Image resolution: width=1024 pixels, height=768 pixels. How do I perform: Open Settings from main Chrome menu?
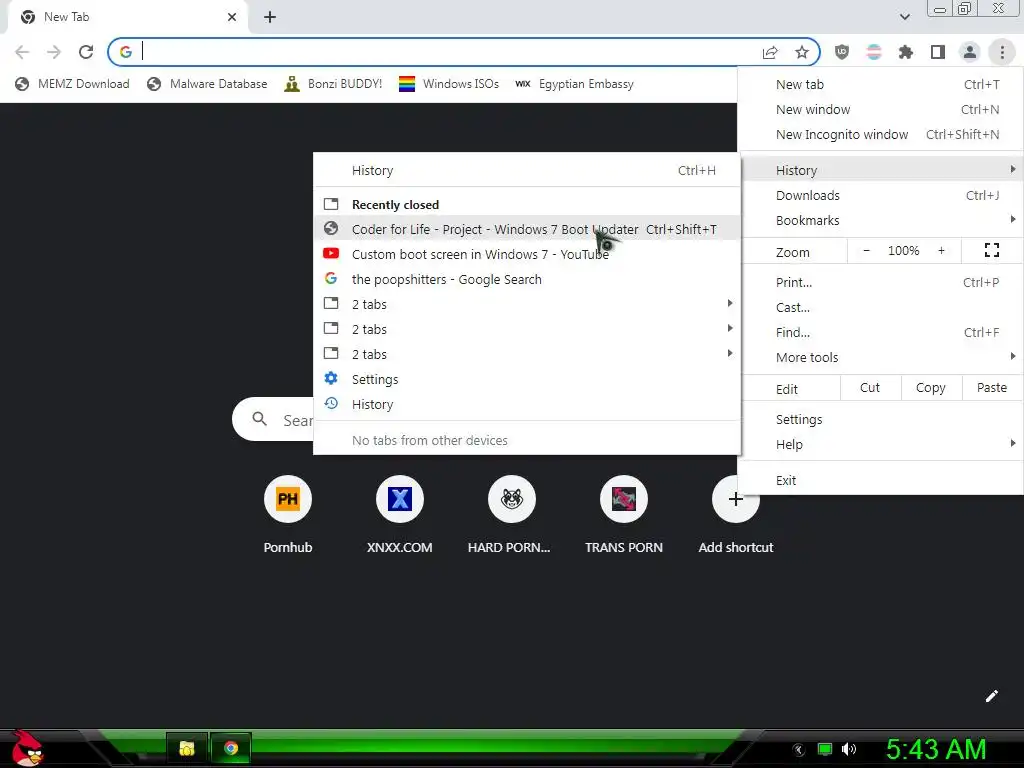(x=880, y=419)
